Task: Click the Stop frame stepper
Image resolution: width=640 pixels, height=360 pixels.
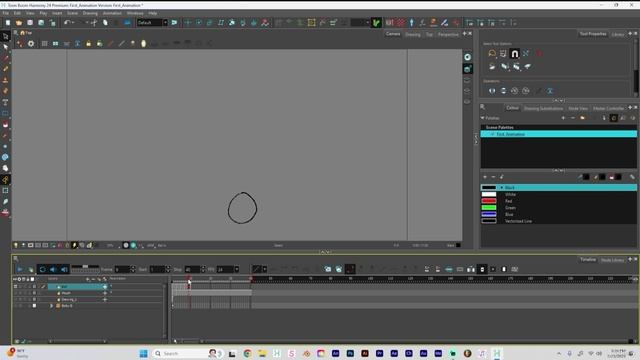Action: pos(203,269)
